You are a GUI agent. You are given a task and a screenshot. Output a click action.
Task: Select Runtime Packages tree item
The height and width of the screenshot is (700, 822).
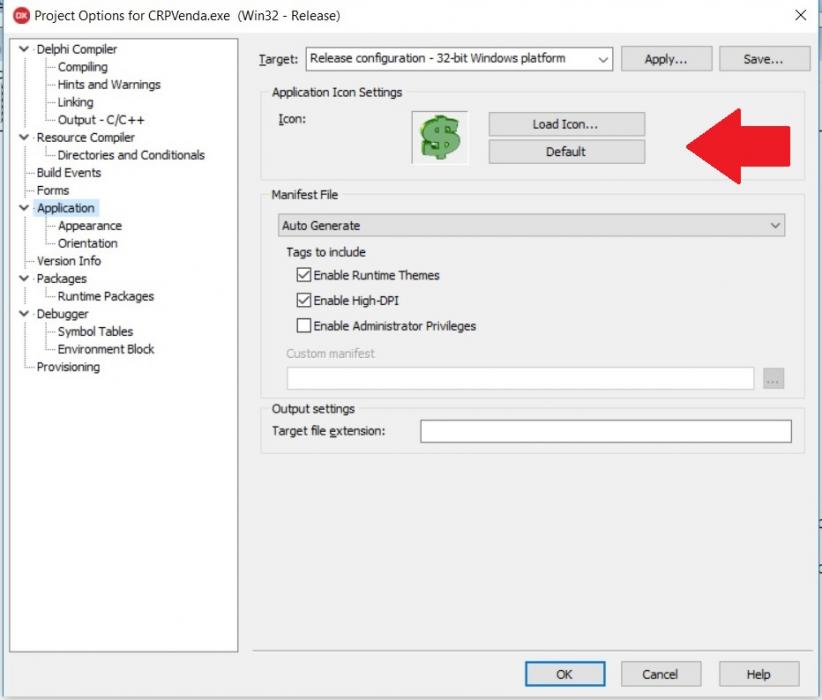point(106,296)
